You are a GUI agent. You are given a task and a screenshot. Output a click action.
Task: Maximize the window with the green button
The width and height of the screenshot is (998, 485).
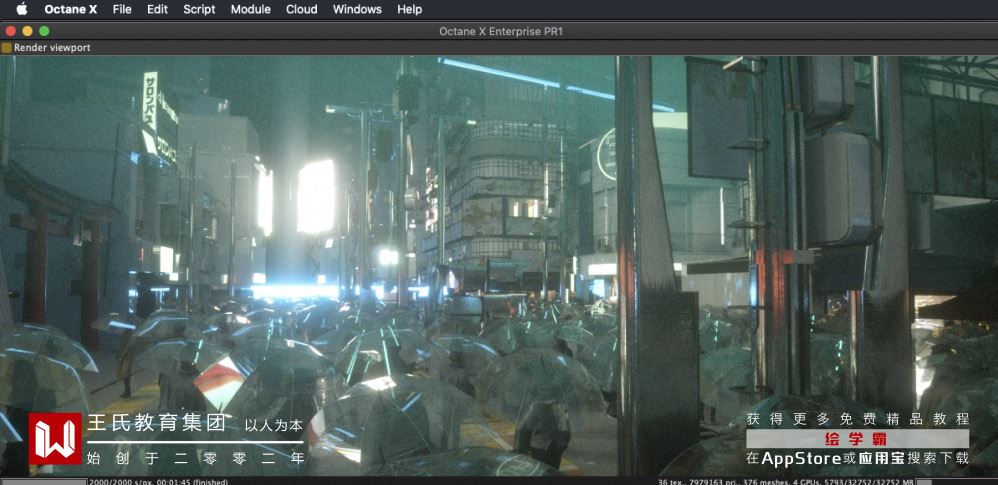click(44, 31)
